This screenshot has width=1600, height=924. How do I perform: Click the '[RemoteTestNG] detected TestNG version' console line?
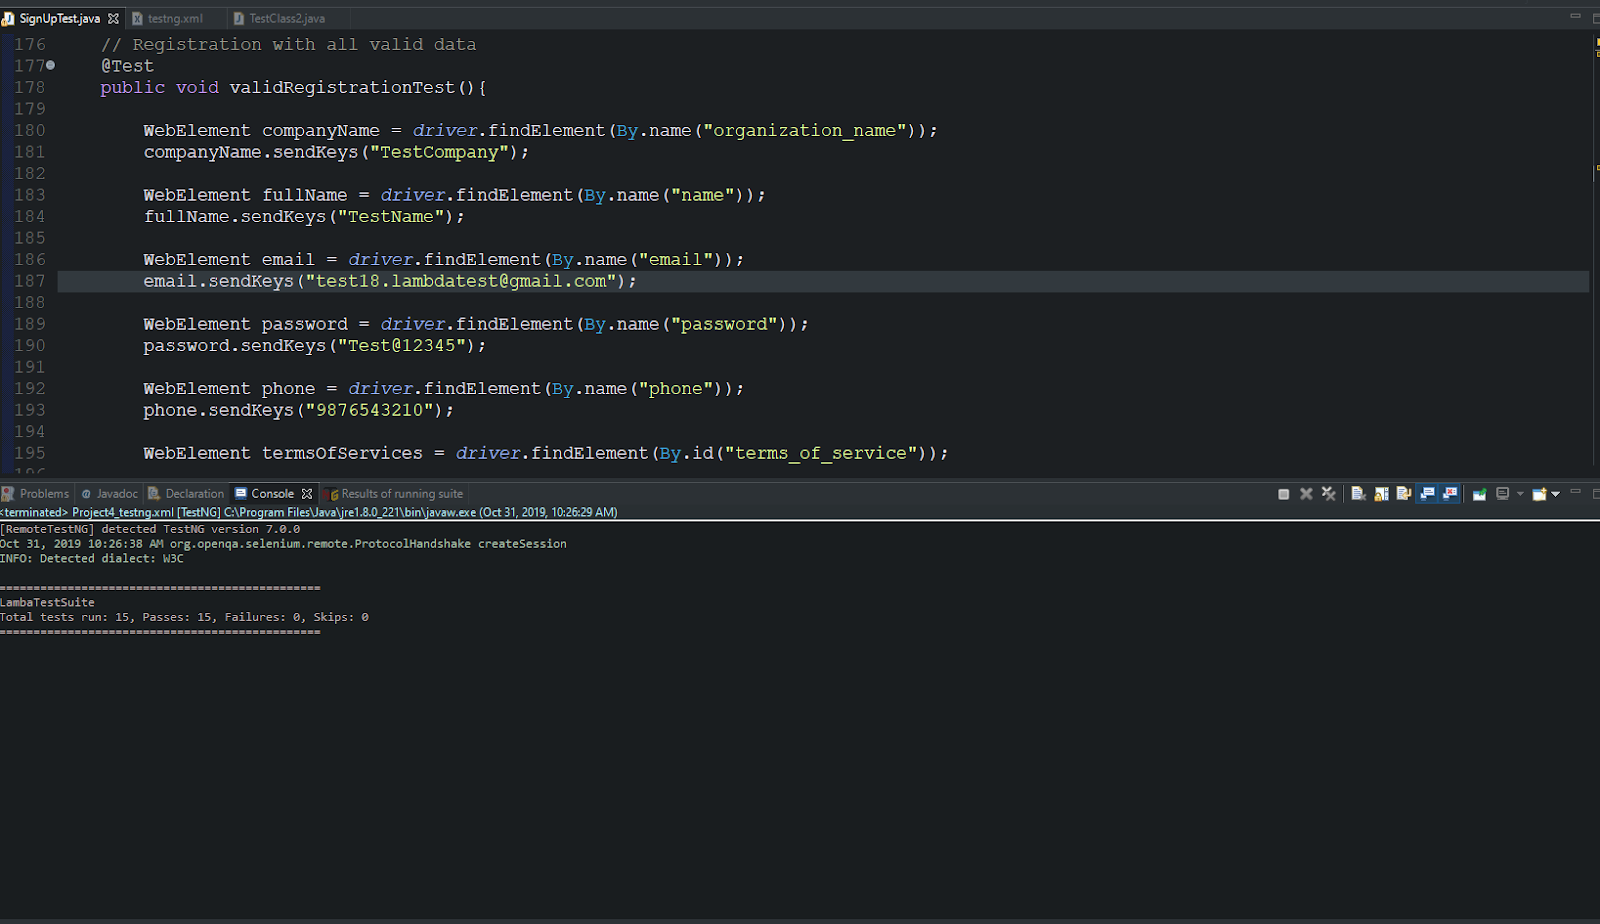pyautogui.click(x=150, y=529)
